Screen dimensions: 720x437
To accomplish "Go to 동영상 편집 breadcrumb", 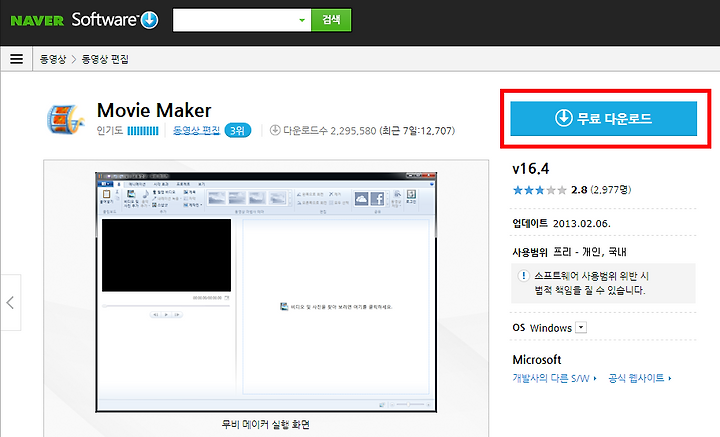I will pyautogui.click(x=105, y=59).
